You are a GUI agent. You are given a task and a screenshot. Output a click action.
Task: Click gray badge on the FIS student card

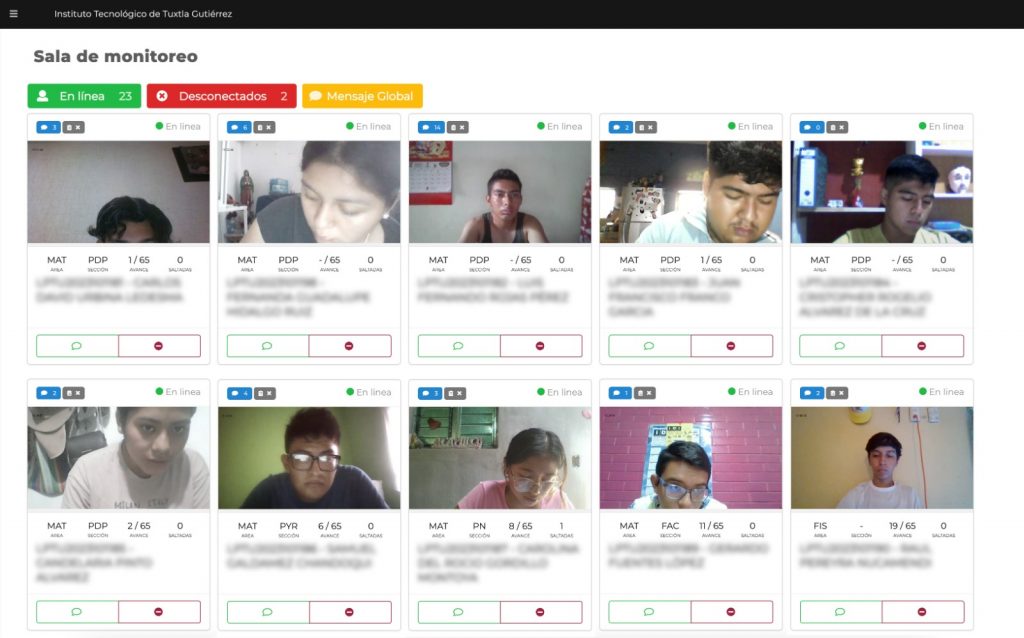point(838,393)
